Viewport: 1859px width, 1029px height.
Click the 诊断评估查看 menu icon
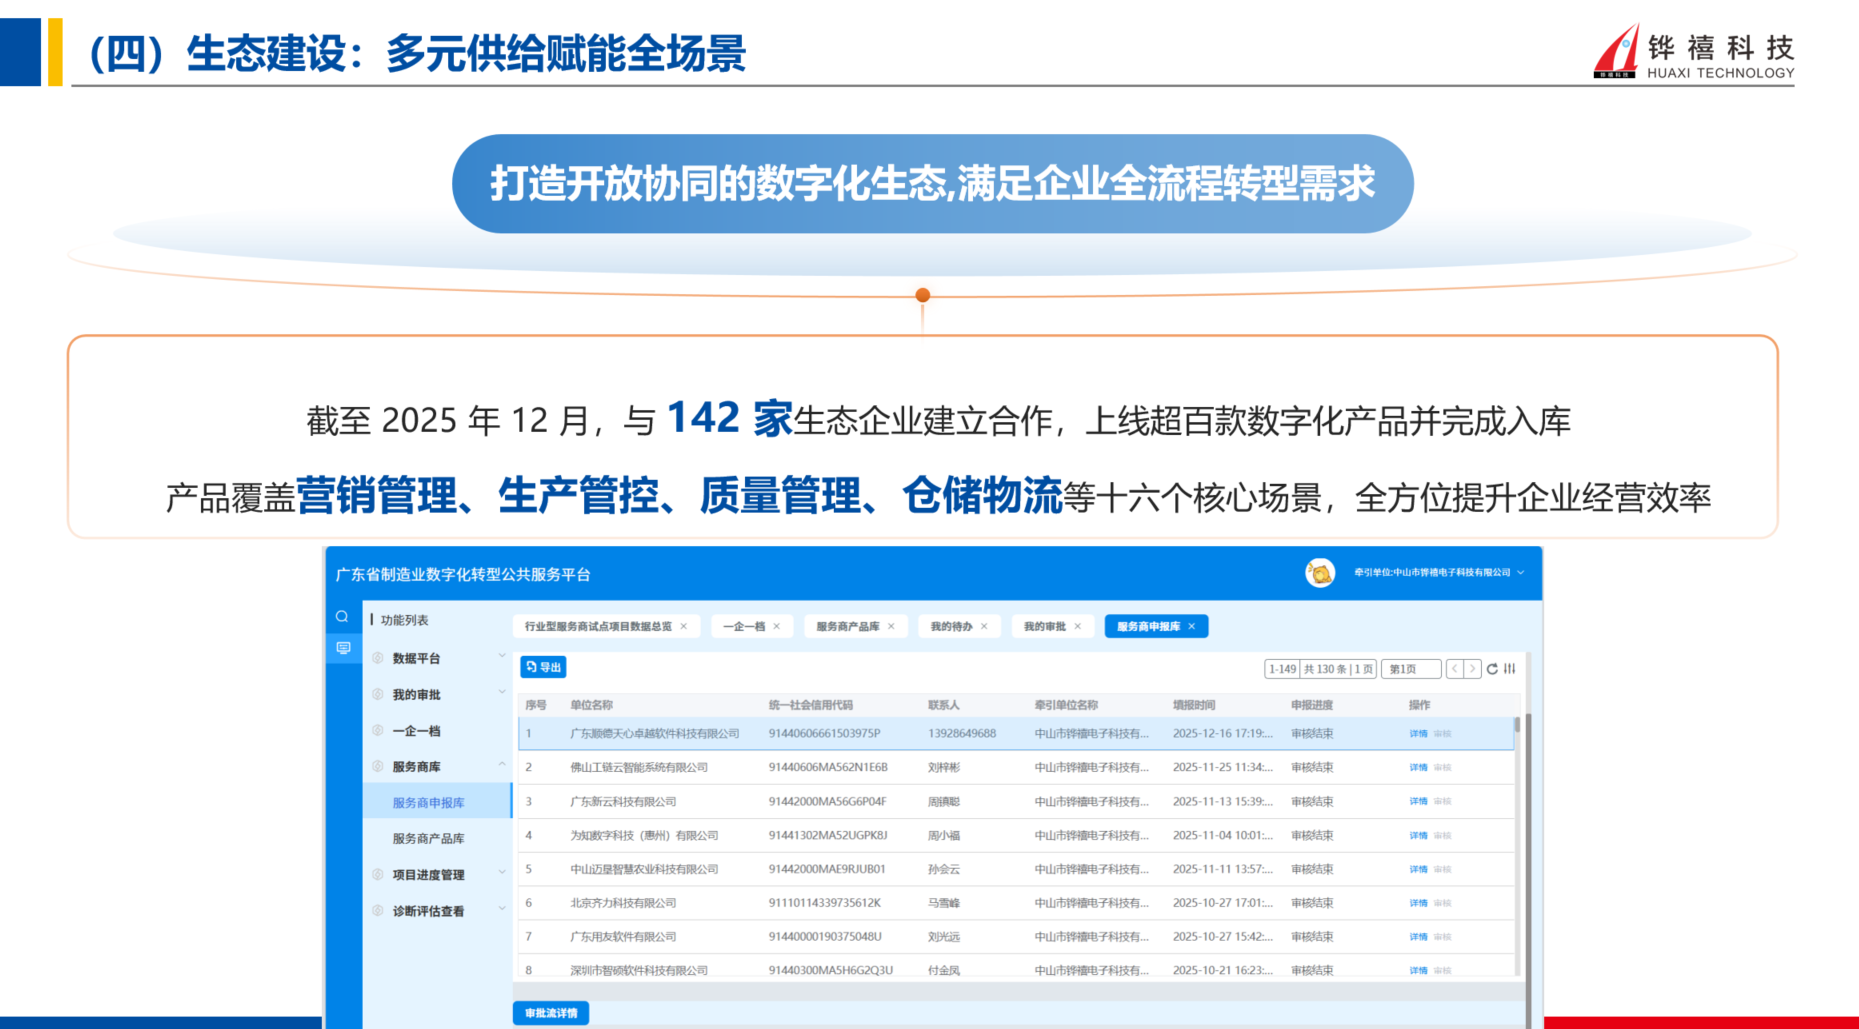point(377,910)
